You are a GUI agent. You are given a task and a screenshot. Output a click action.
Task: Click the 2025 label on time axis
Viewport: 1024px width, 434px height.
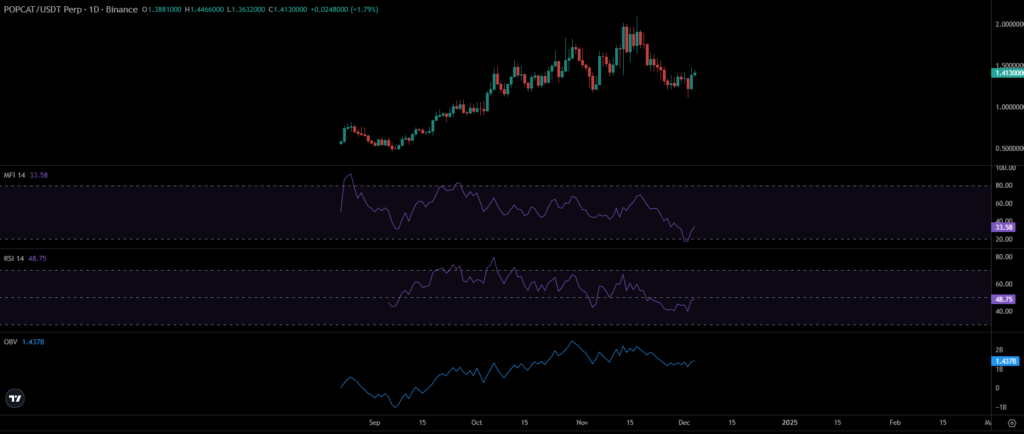[x=790, y=422]
